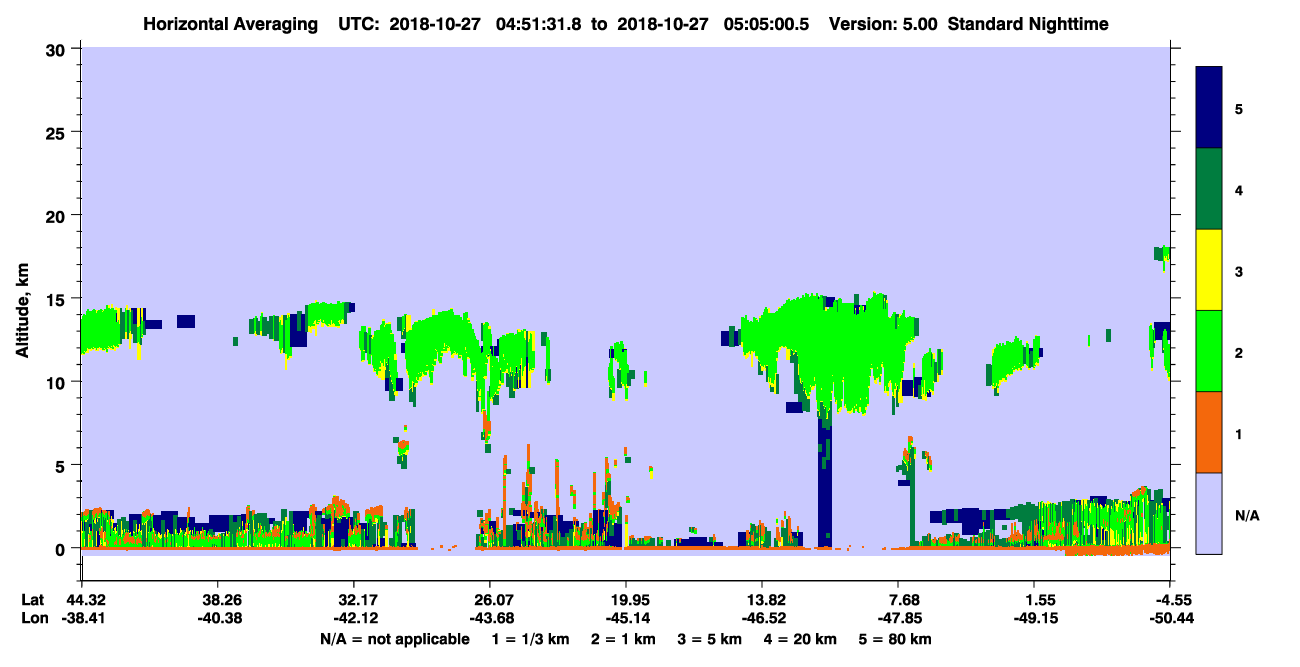The height and width of the screenshot is (667, 1300).
Task: Click the latitude value 7.68
Action: pyautogui.click(x=898, y=600)
